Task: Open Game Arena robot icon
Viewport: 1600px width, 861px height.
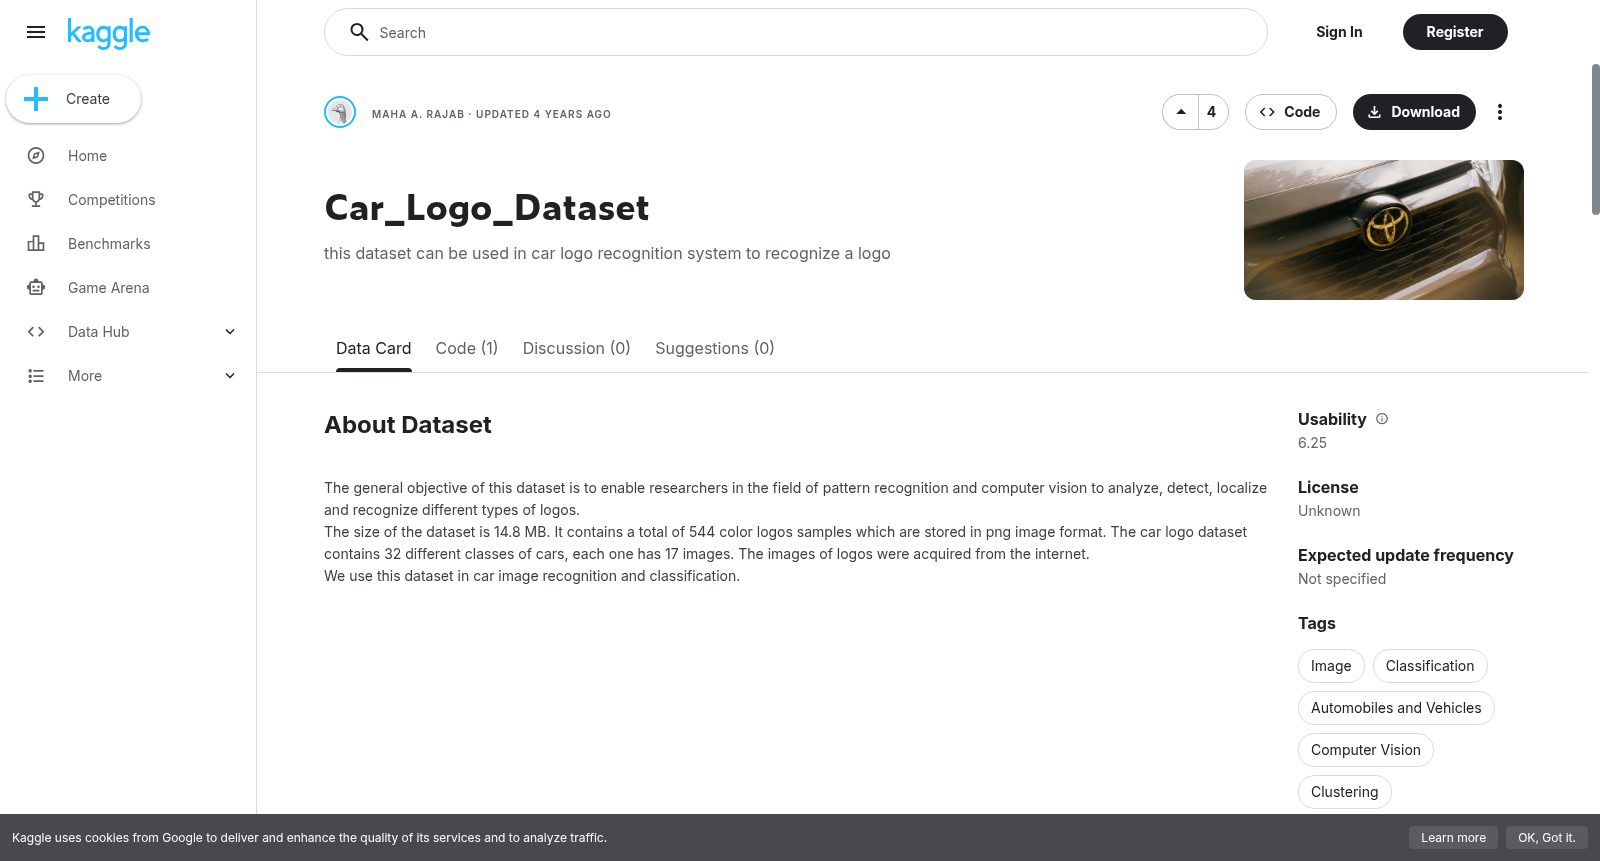Action: [36, 288]
